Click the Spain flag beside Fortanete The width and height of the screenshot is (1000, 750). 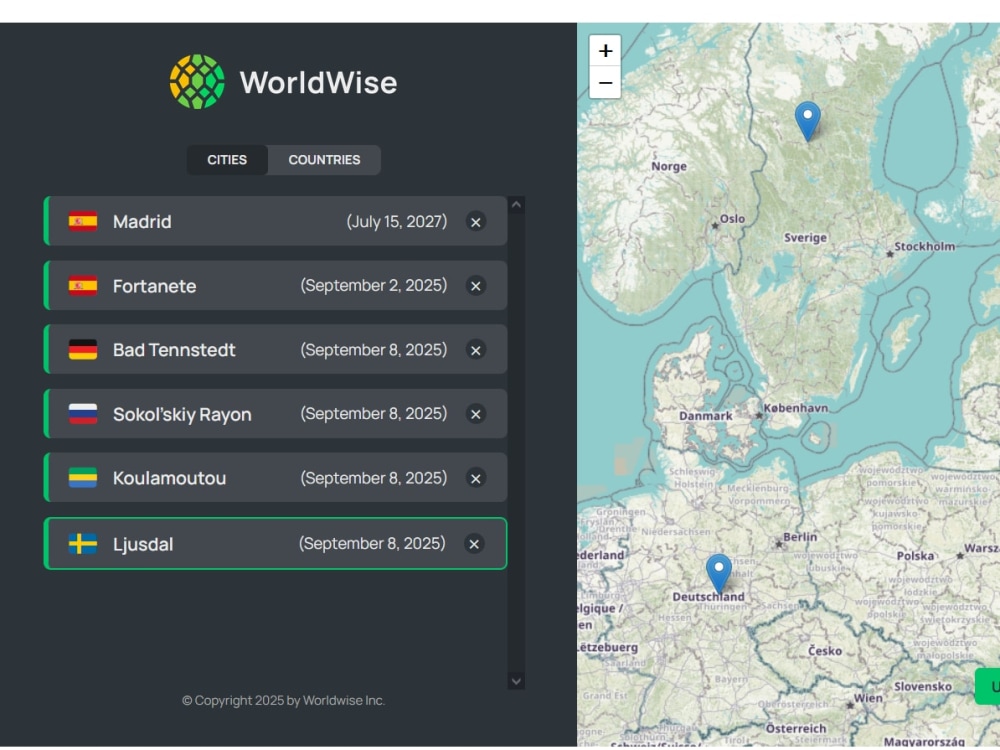83,286
